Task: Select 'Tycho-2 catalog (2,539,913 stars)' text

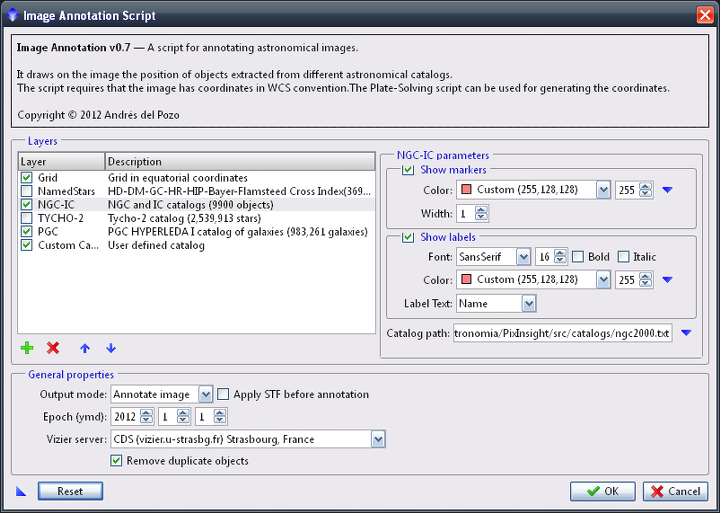Action: tap(184, 218)
